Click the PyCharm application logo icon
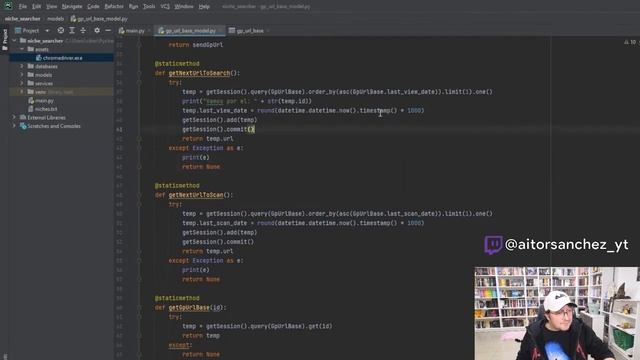This screenshot has width=640, height=360. (8, 6)
